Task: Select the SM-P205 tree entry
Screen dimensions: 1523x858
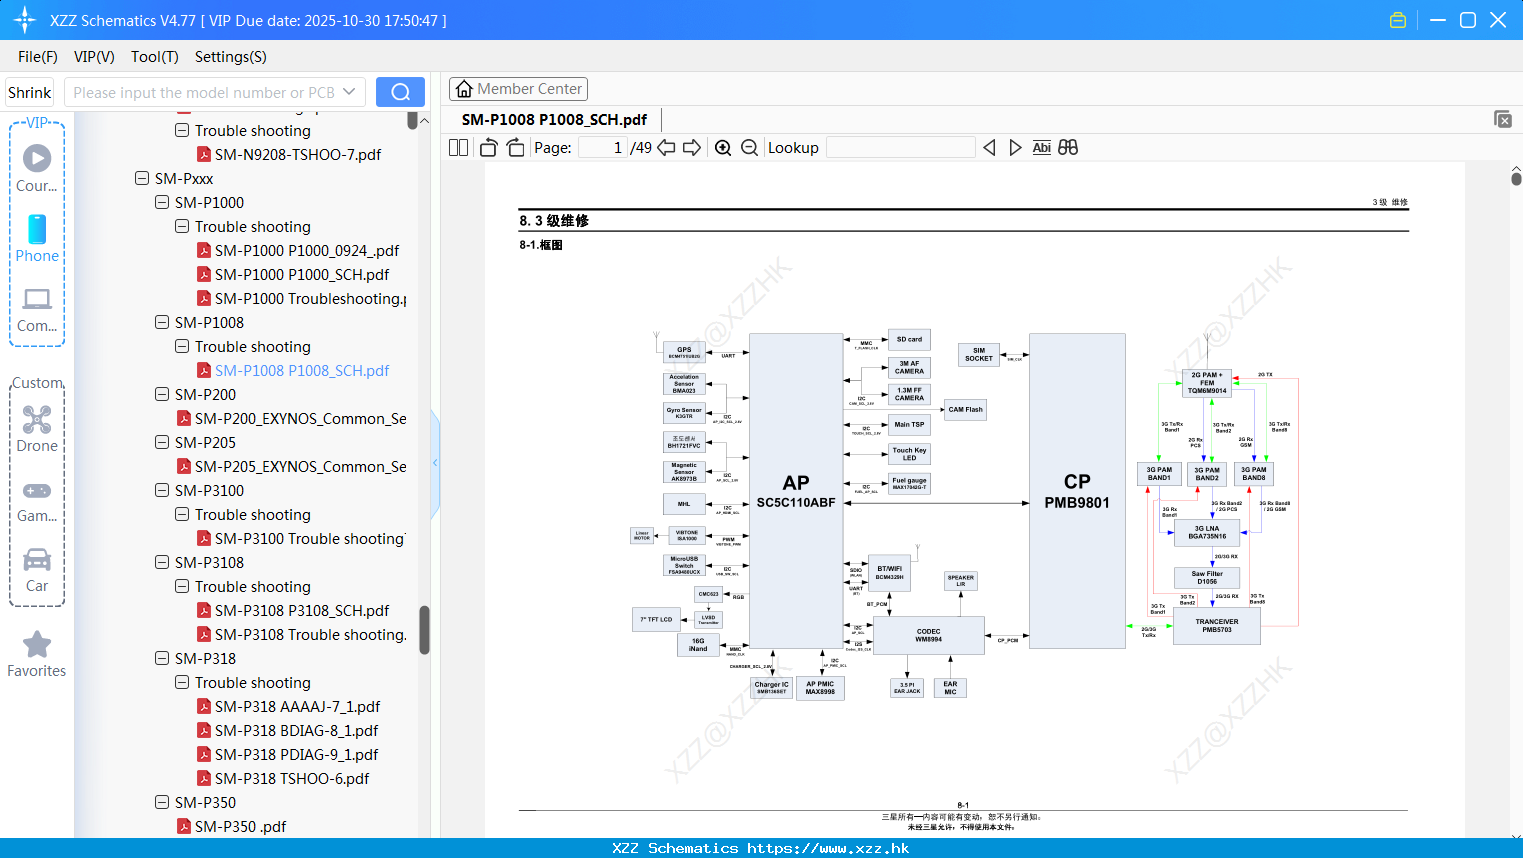Action: click(x=205, y=442)
